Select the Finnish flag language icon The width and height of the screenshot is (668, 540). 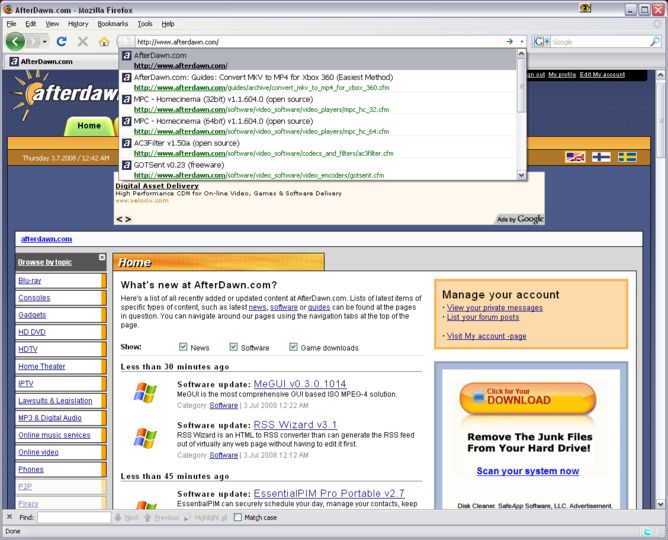click(x=602, y=158)
